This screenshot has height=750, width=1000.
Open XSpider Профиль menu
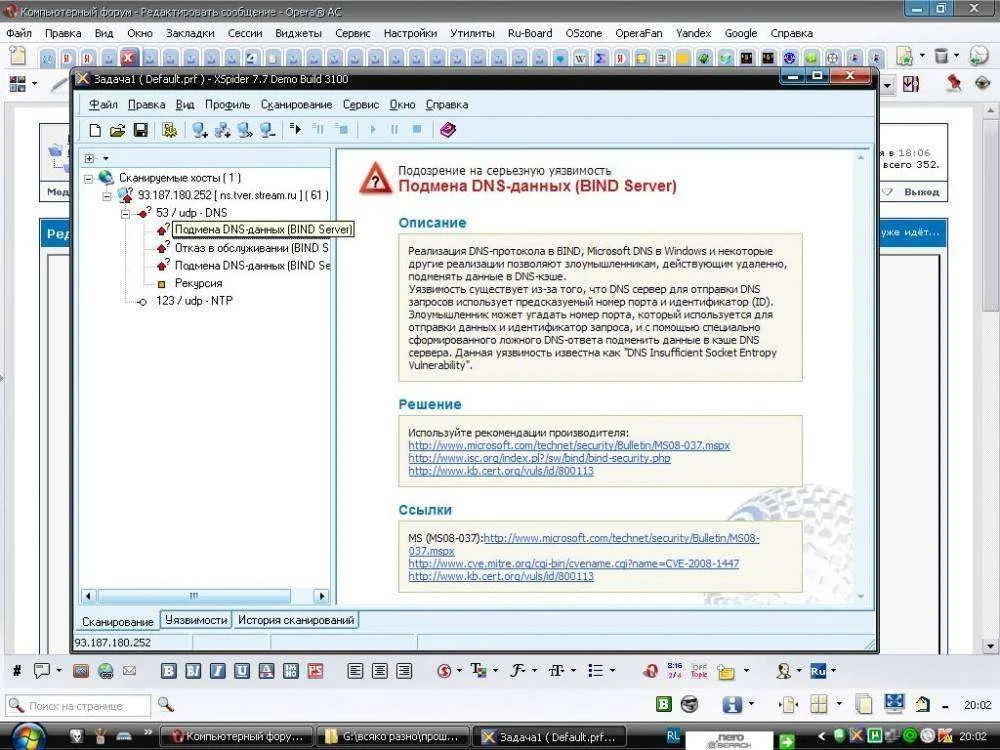[227, 105]
